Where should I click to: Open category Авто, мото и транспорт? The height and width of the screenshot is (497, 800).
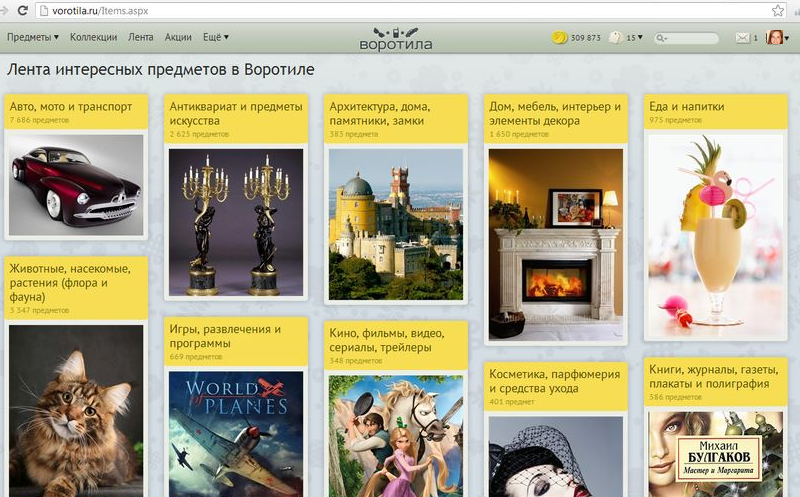pyautogui.click(x=70, y=107)
